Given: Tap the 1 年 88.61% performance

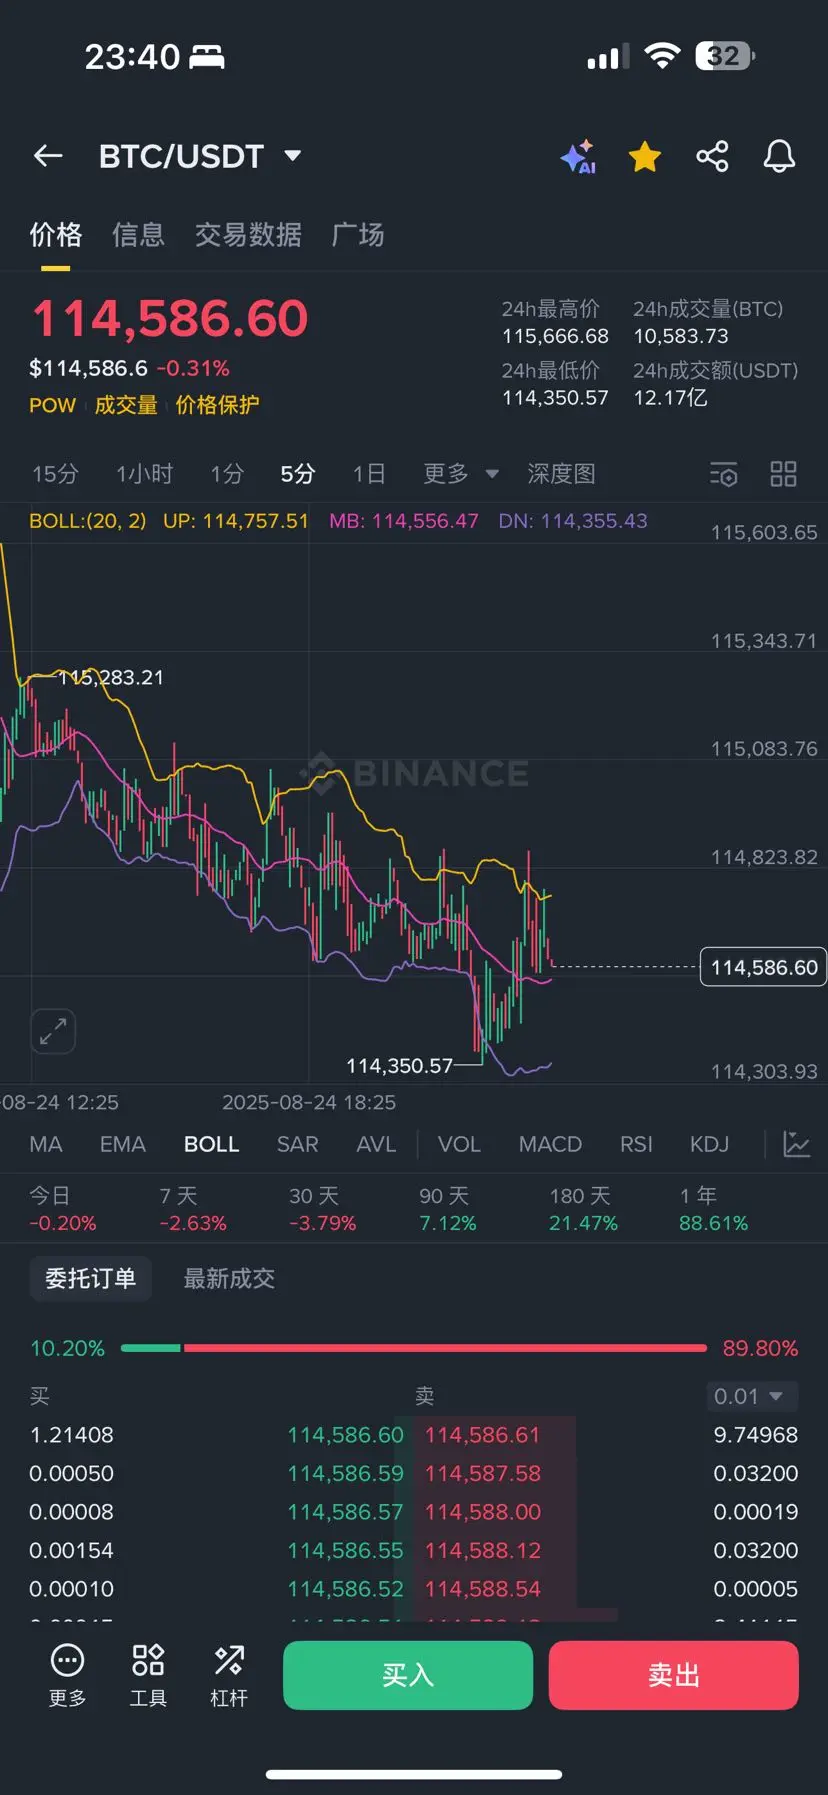Looking at the screenshot, I should click(x=713, y=1209).
